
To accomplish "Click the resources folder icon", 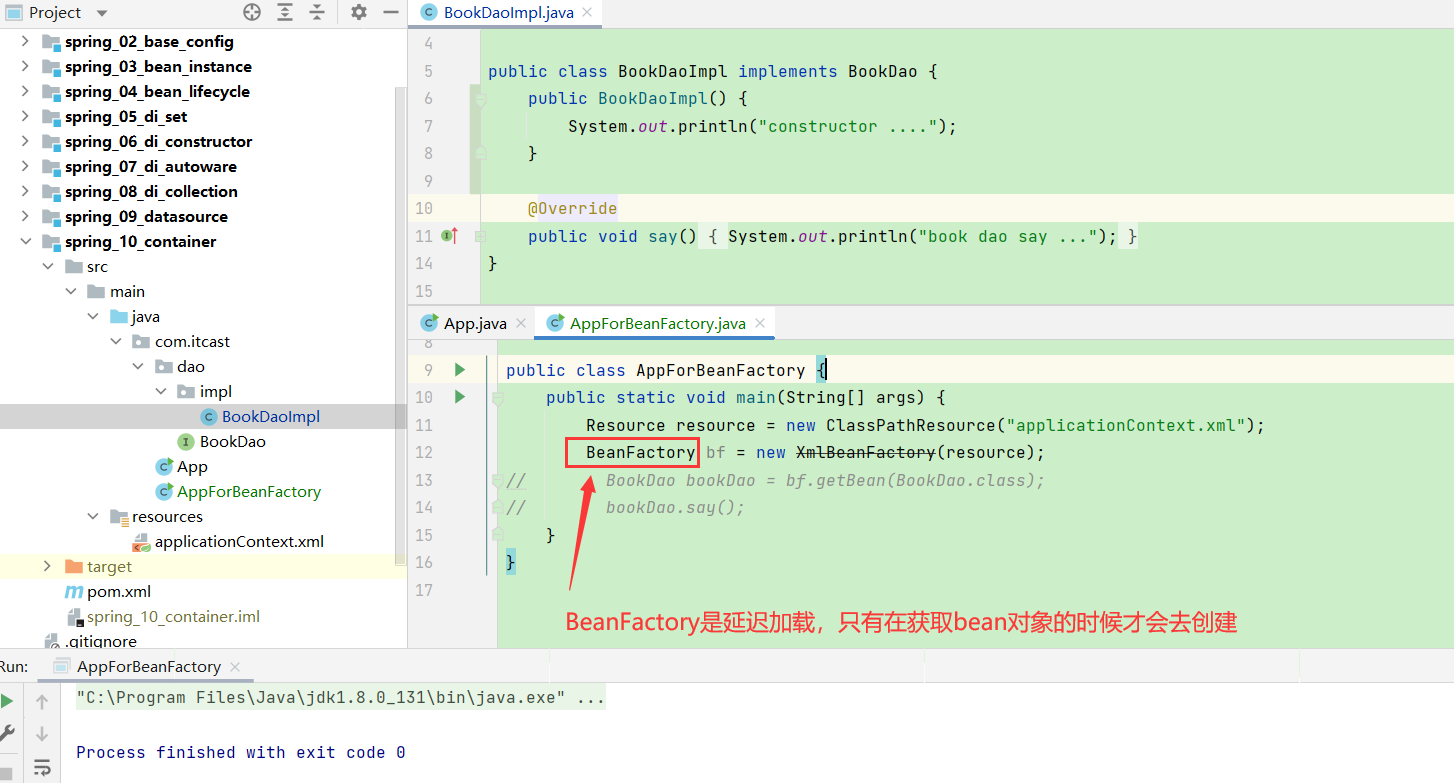I will [x=119, y=516].
